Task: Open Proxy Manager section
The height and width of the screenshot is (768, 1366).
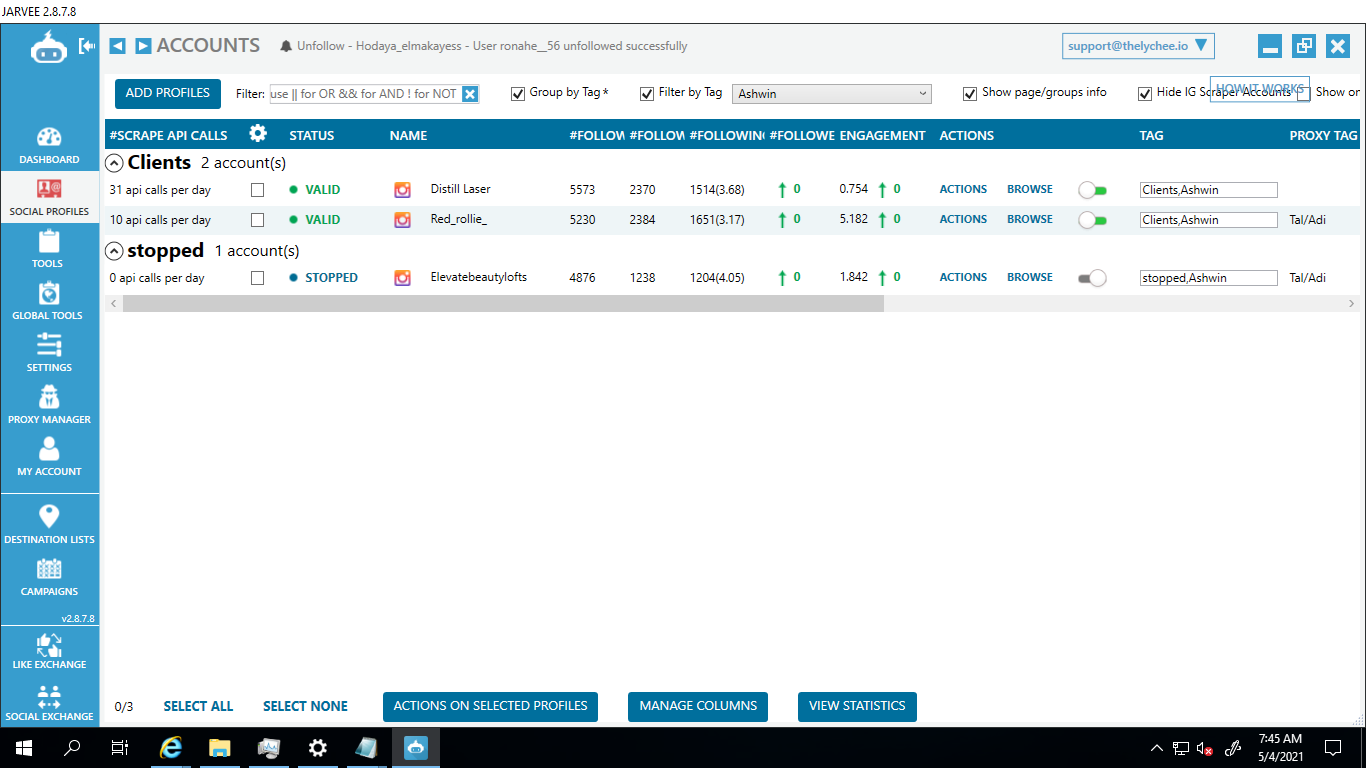Action: (49, 406)
